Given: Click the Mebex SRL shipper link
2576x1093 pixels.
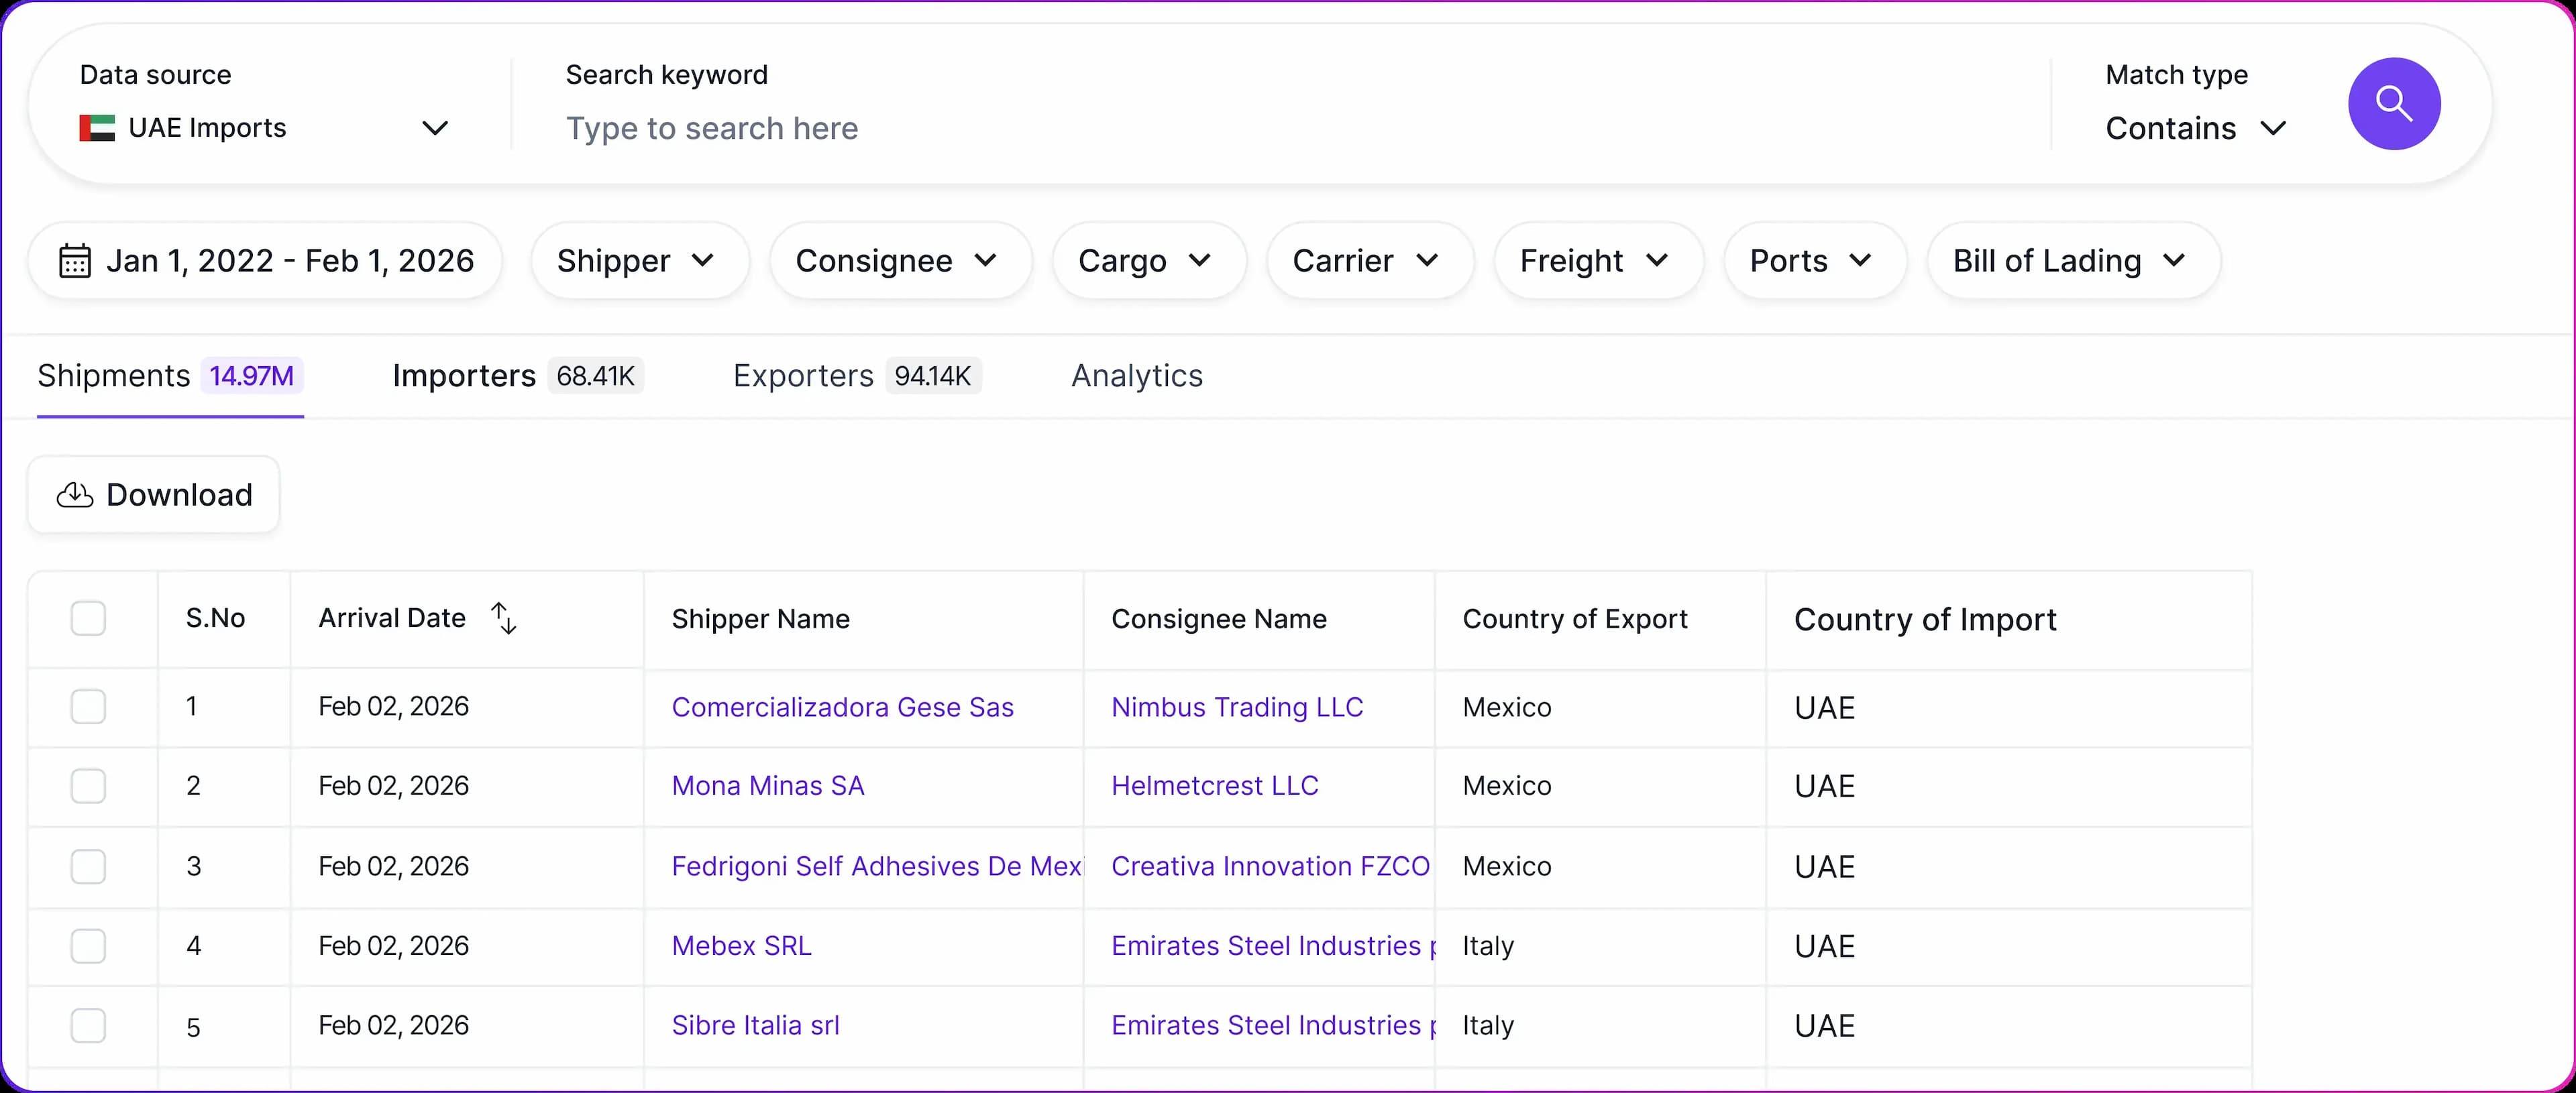Looking at the screenshot, I should tap(741, 946).
